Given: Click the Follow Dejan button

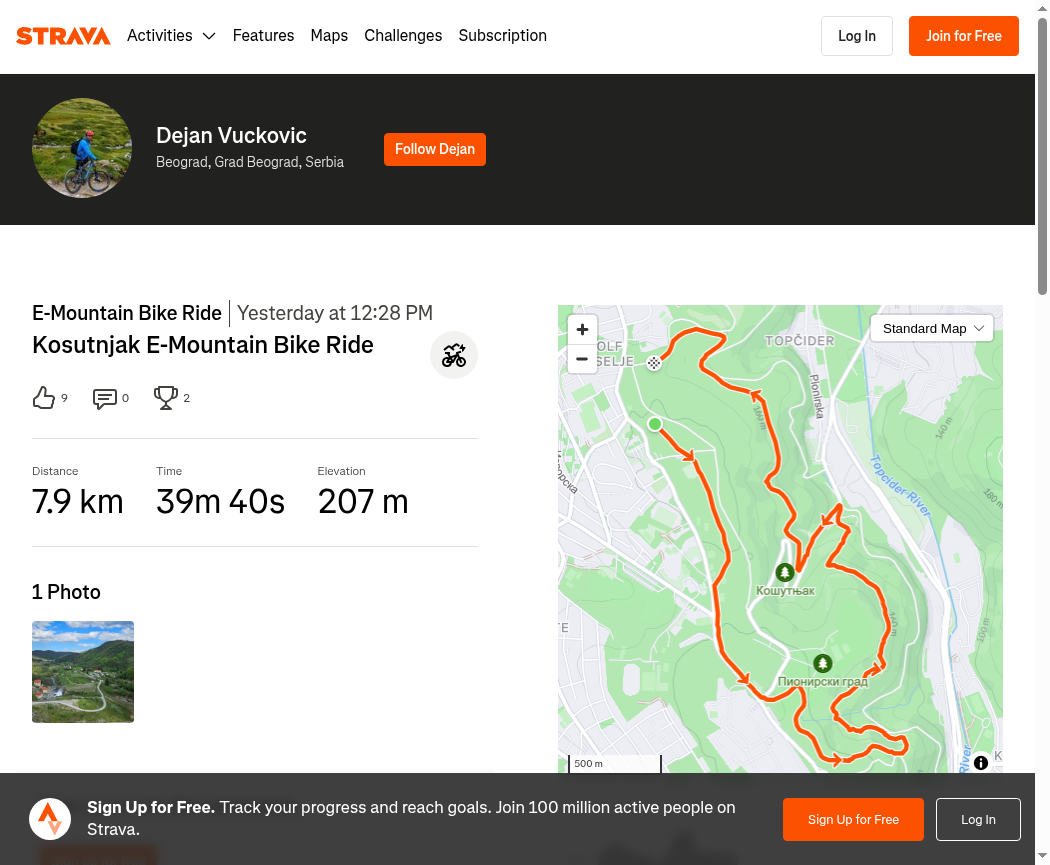Looking at the screenshot, I should pyautogui.click(x=435, y=149).
